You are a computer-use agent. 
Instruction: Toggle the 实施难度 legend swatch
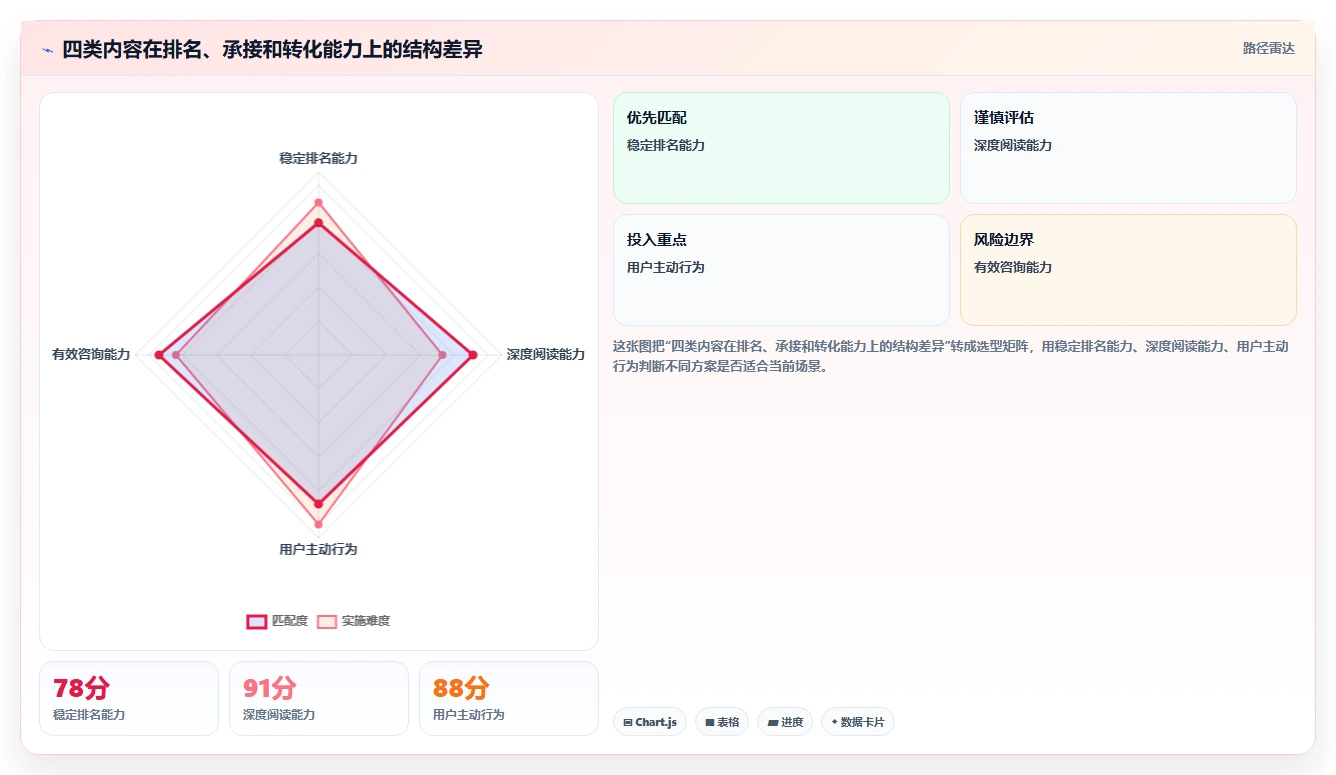click(327, 621)
